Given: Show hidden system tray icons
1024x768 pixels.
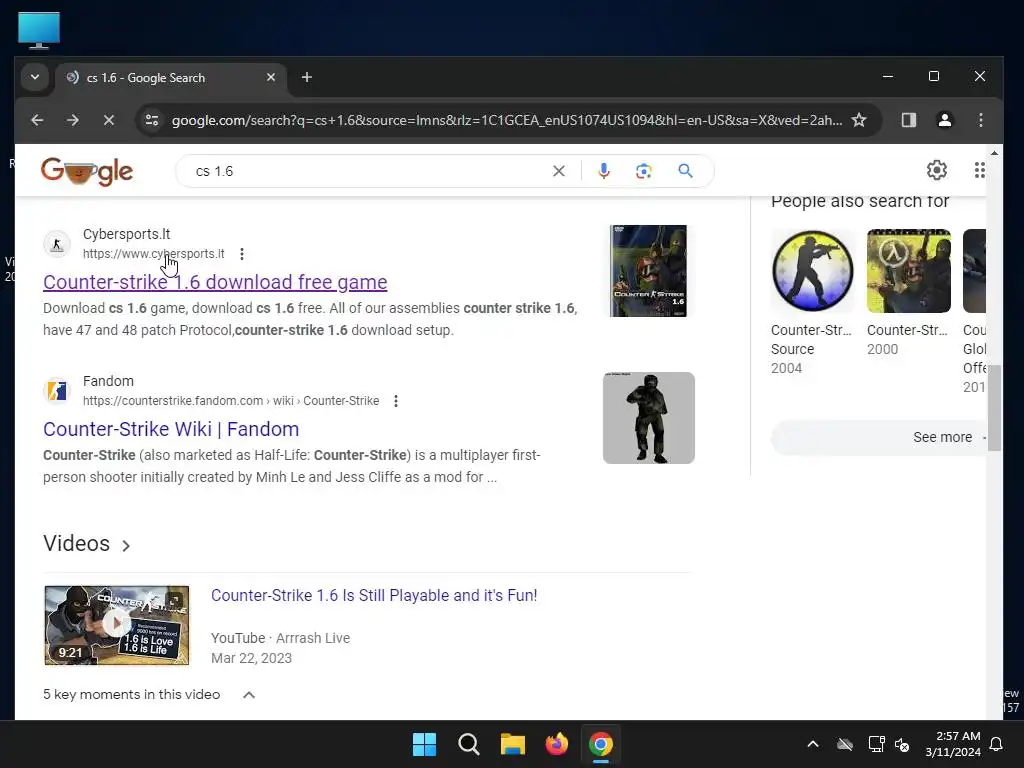Looking at the screenshot, I should click(x=813, y=744).
